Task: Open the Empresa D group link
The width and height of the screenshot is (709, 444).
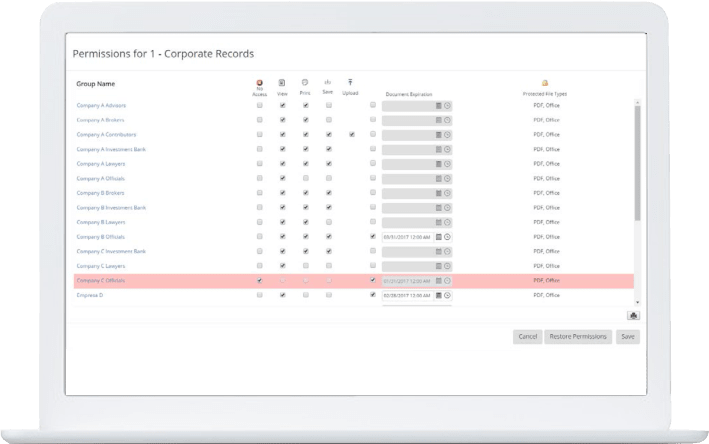Action: 90,295
